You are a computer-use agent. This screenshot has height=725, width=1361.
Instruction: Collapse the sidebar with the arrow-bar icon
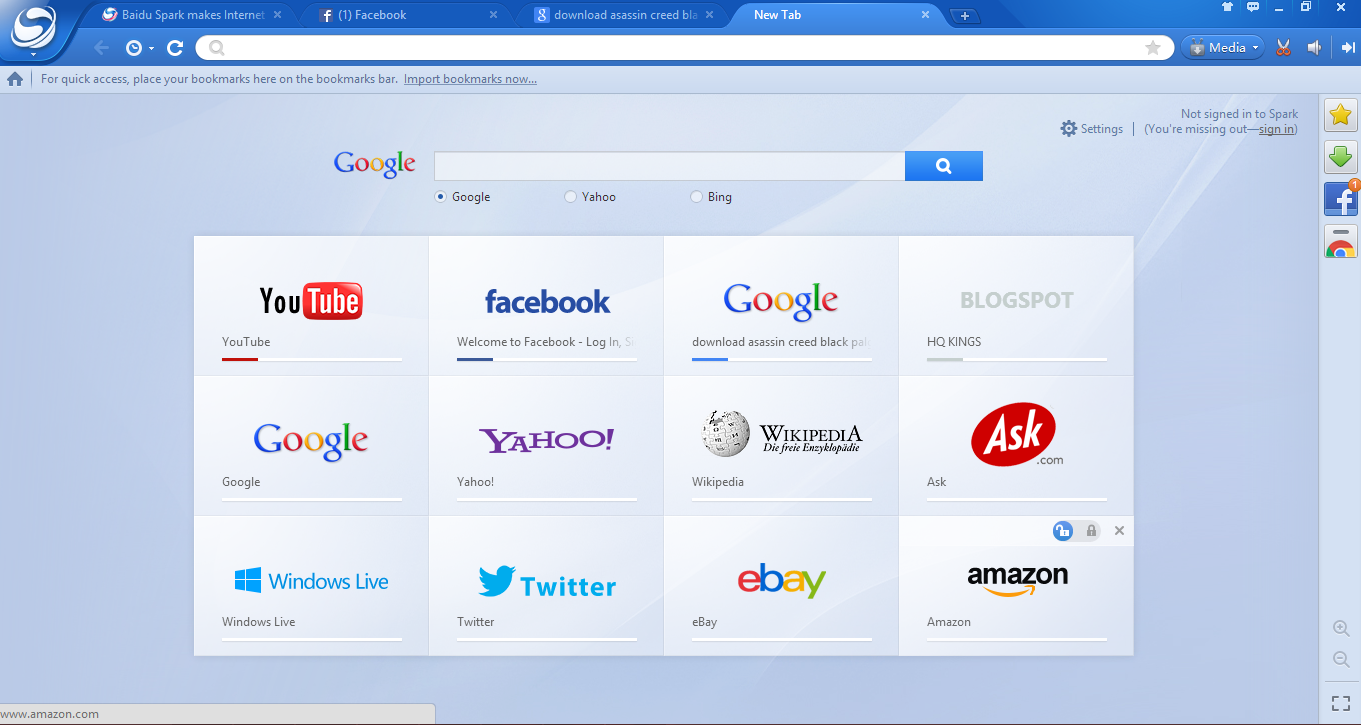coord(1347,47)
